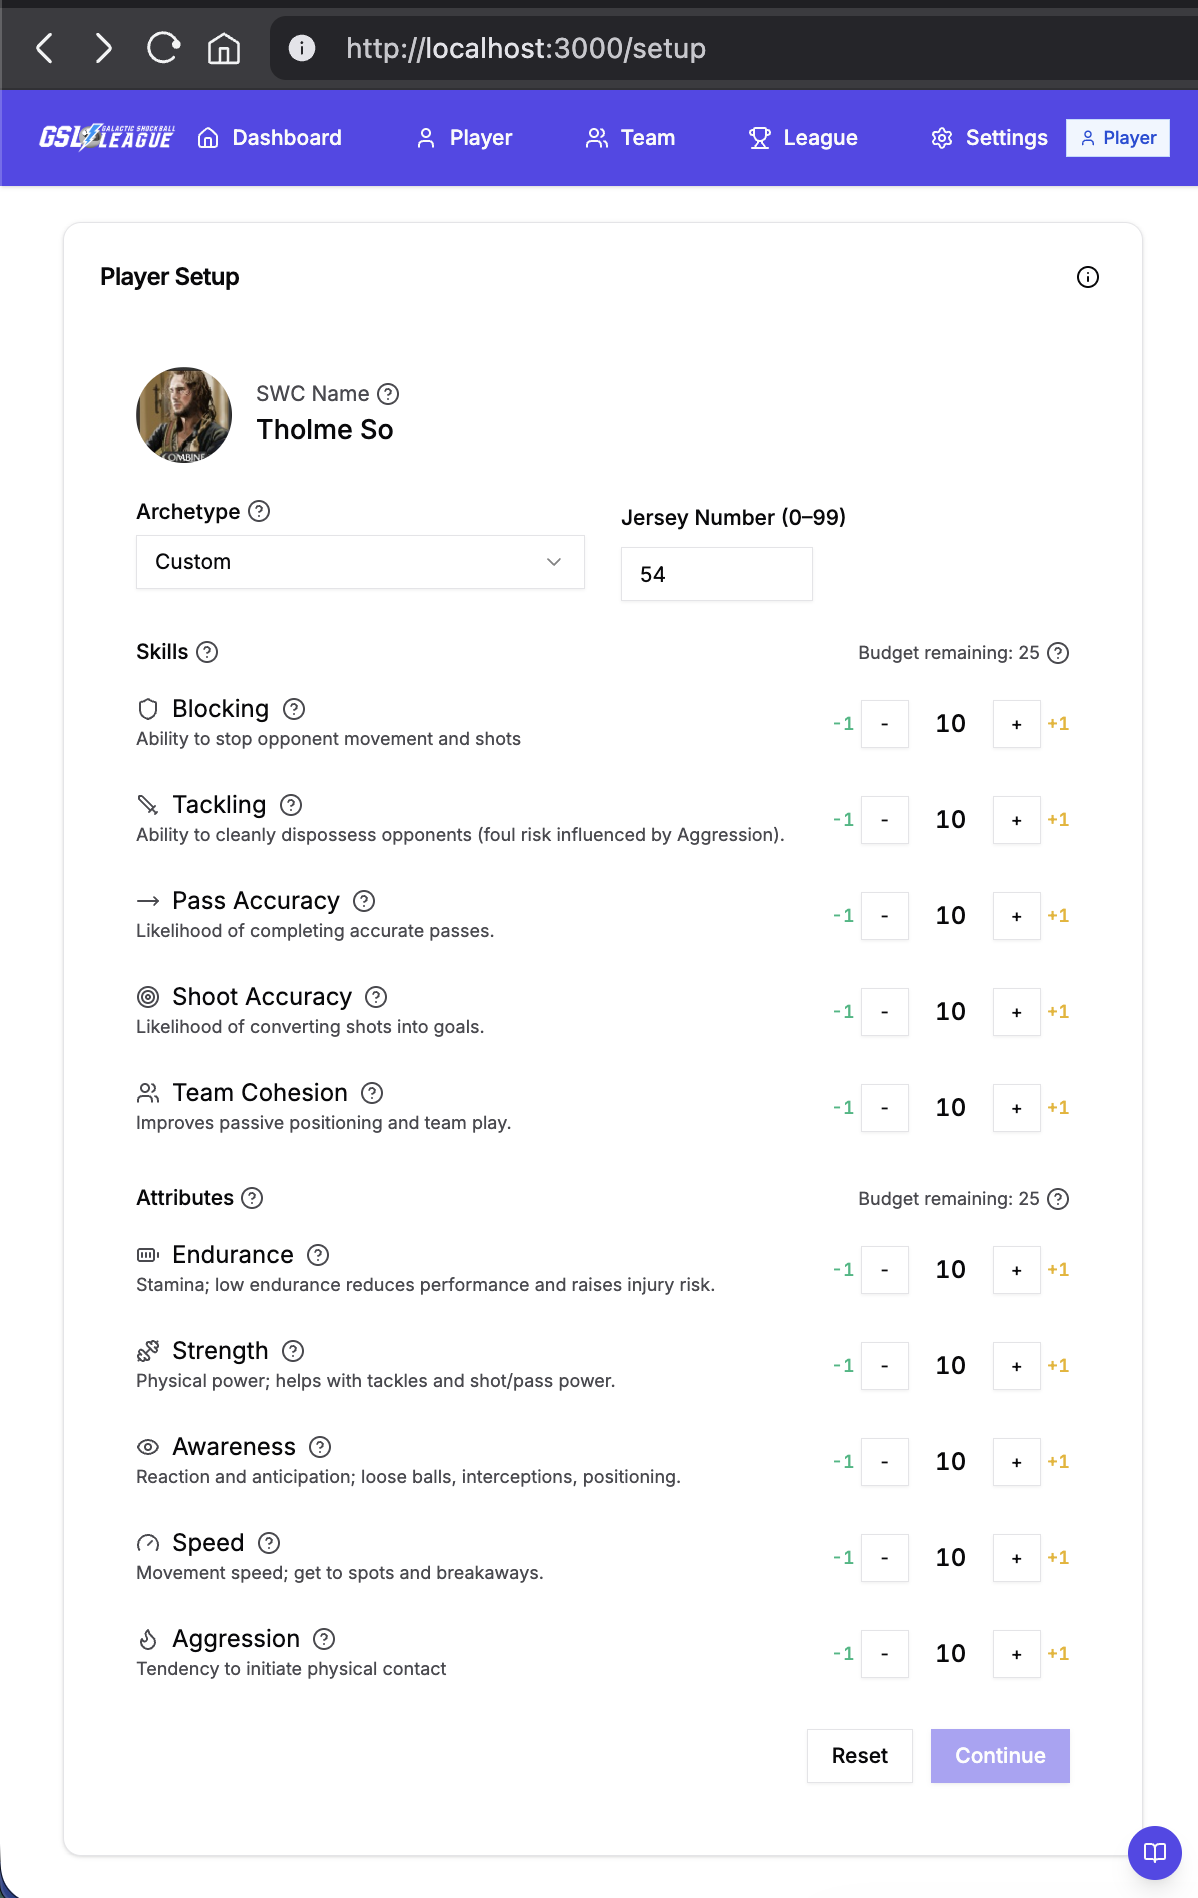This screenshot has height=1898, width=1198.
Task: Click the Continue button
Action: click(1000, 1756)
